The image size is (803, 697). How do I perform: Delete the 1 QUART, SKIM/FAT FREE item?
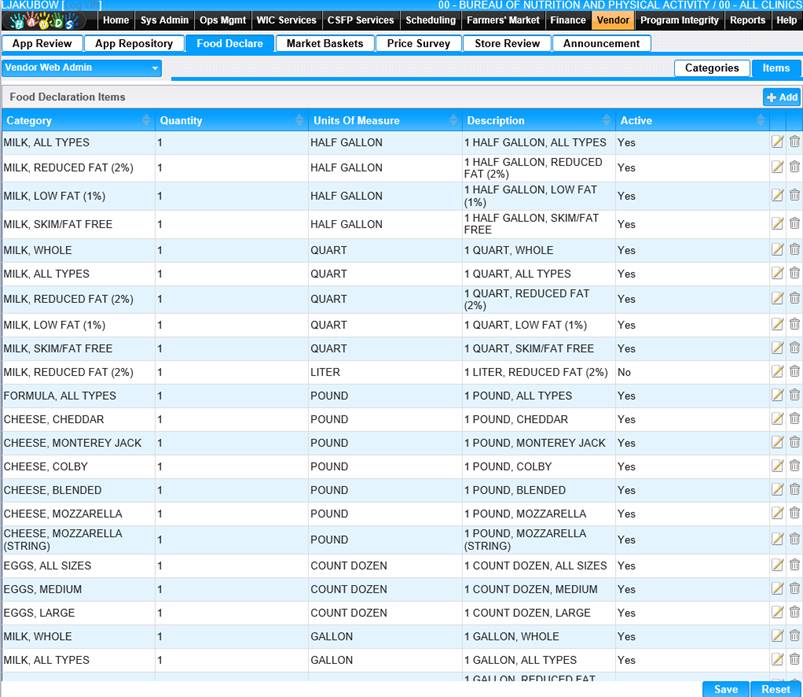tap(794, 348)
